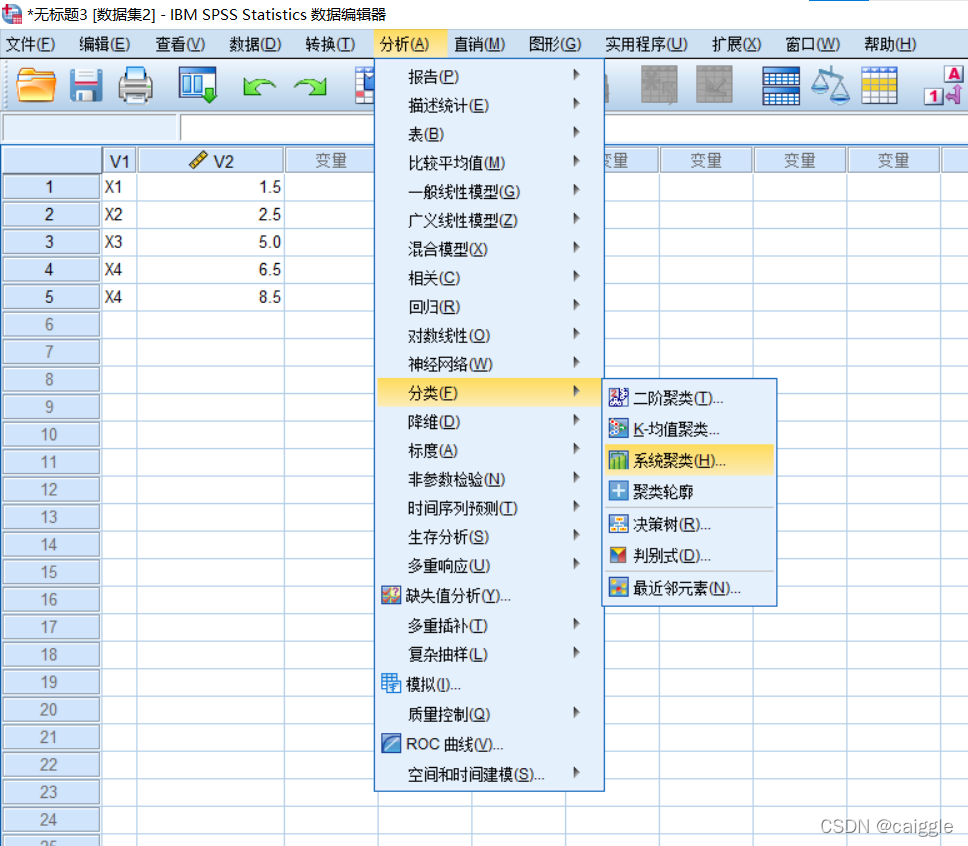
Task: Click the cell containing X3
Action: 119,242
